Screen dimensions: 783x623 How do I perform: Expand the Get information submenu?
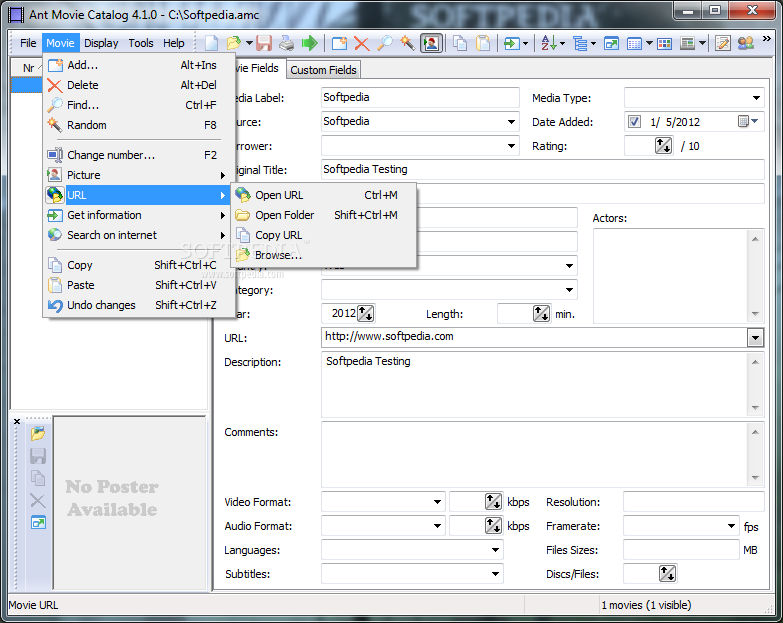point(136,215)
